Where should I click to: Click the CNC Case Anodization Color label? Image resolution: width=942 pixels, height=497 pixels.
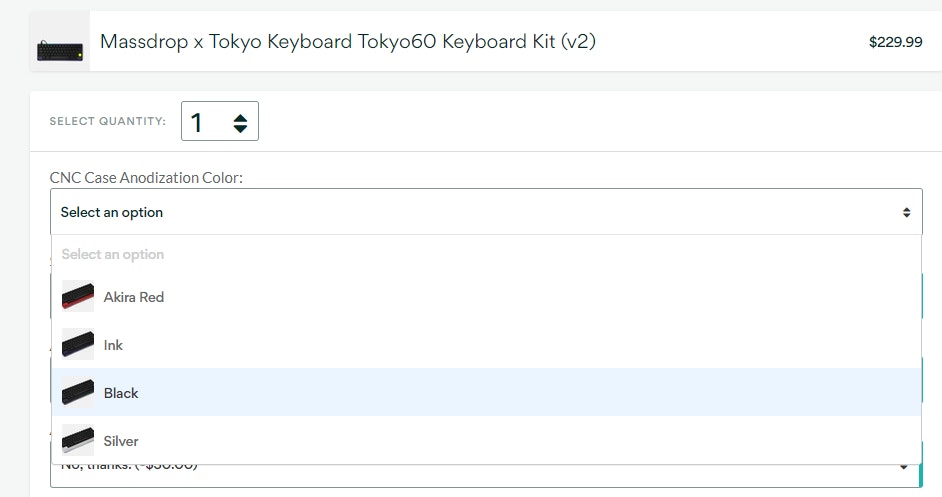146,177
